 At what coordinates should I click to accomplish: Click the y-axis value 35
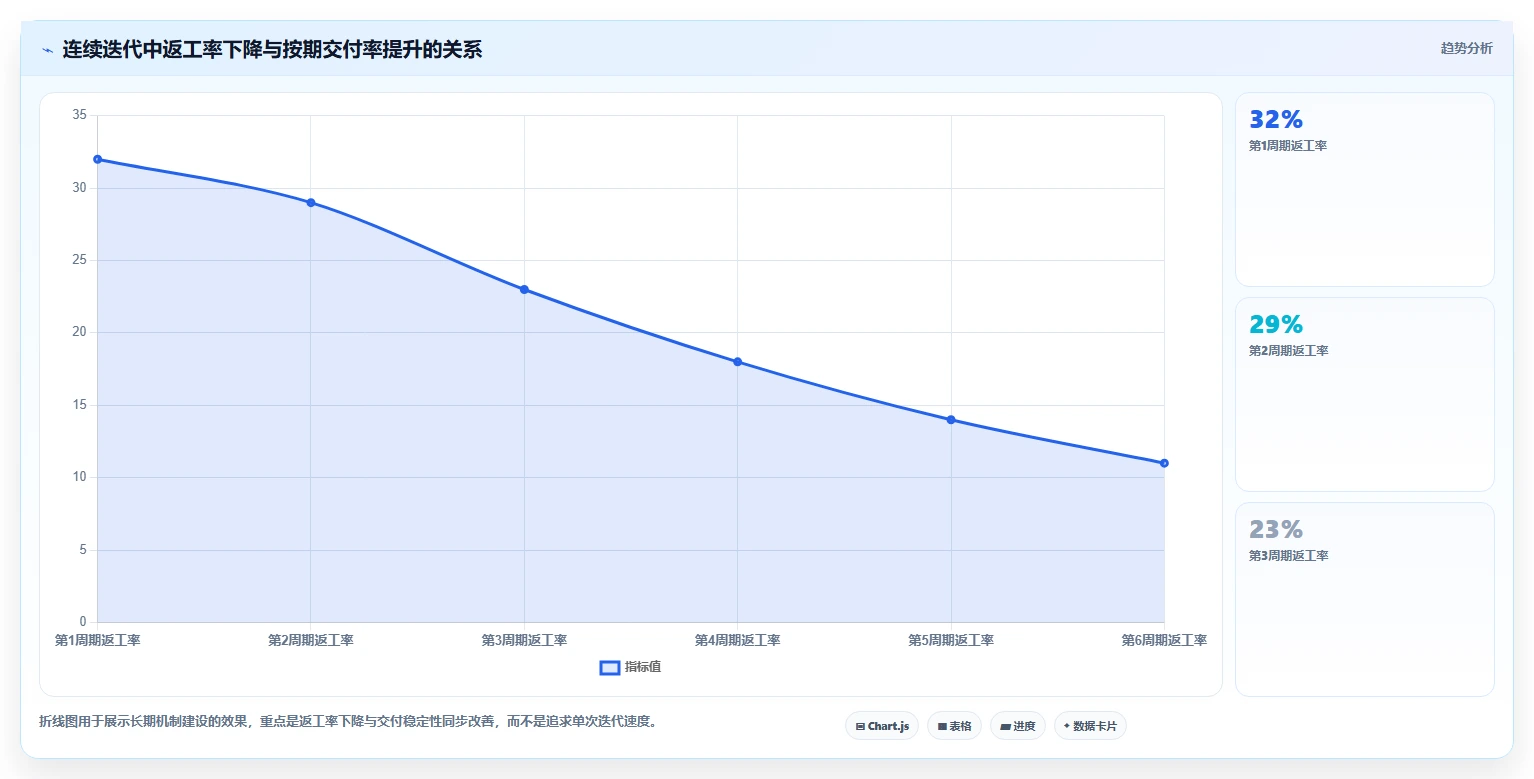(x=80, y=116)
